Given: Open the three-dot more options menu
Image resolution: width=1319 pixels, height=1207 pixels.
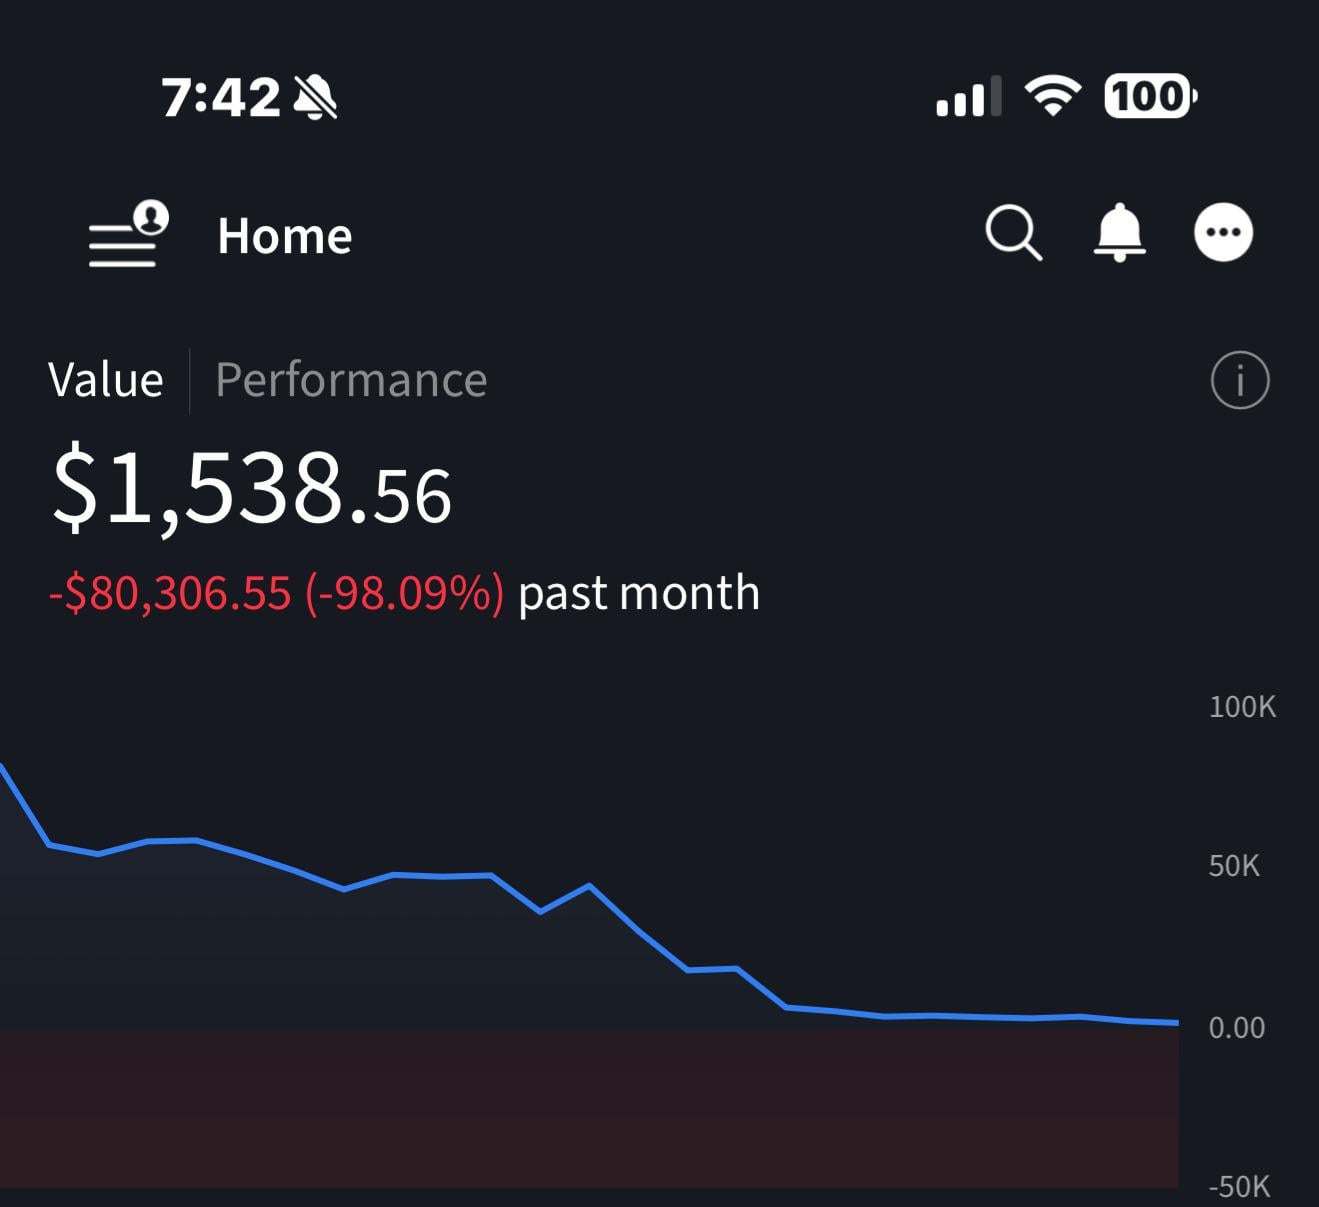Looking at the screenshot, I should click(x=1223, y=233).
